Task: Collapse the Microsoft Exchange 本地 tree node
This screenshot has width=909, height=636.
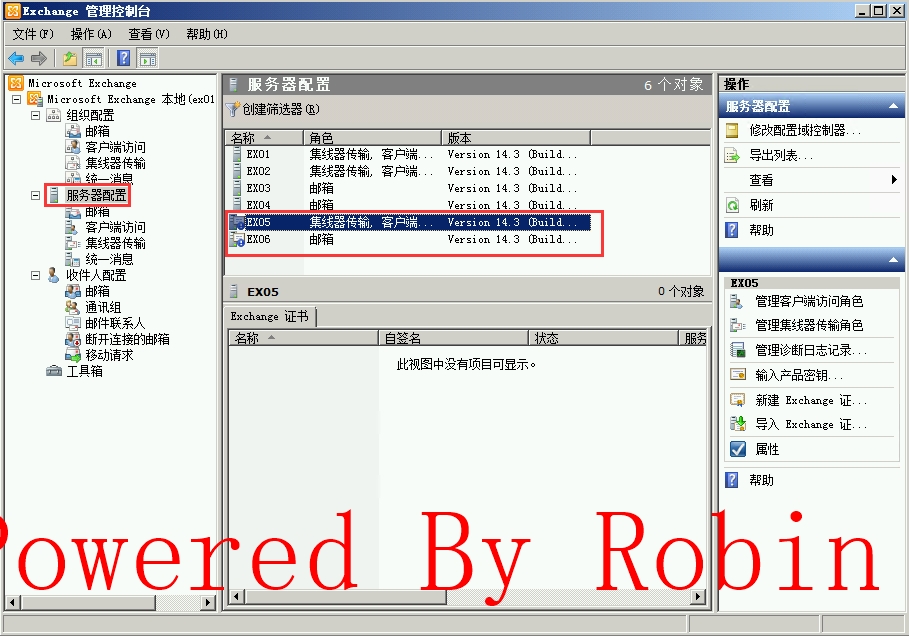Action: (17, 100)
